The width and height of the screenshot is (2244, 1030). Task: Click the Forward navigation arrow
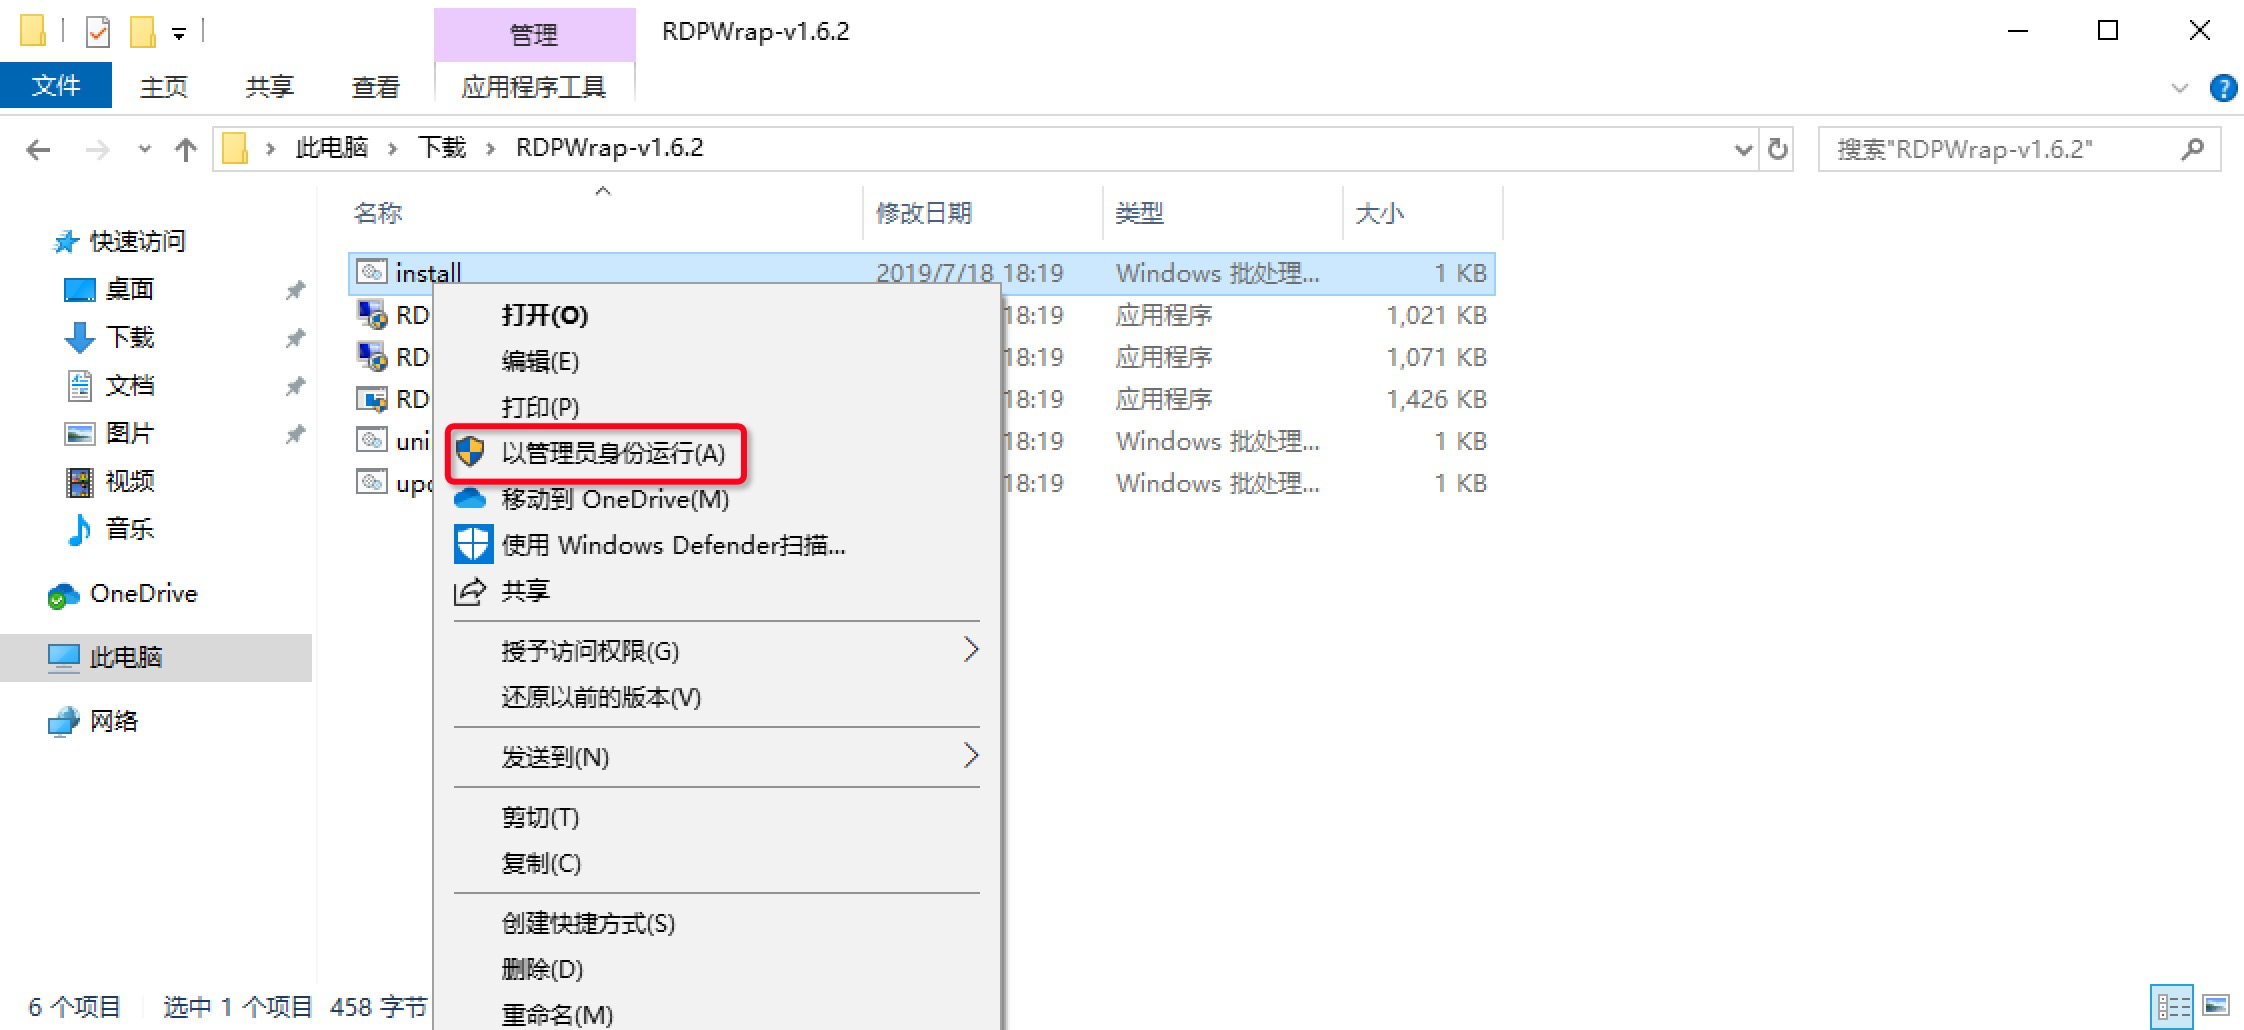pyautogui.click(x=97, y=150)
